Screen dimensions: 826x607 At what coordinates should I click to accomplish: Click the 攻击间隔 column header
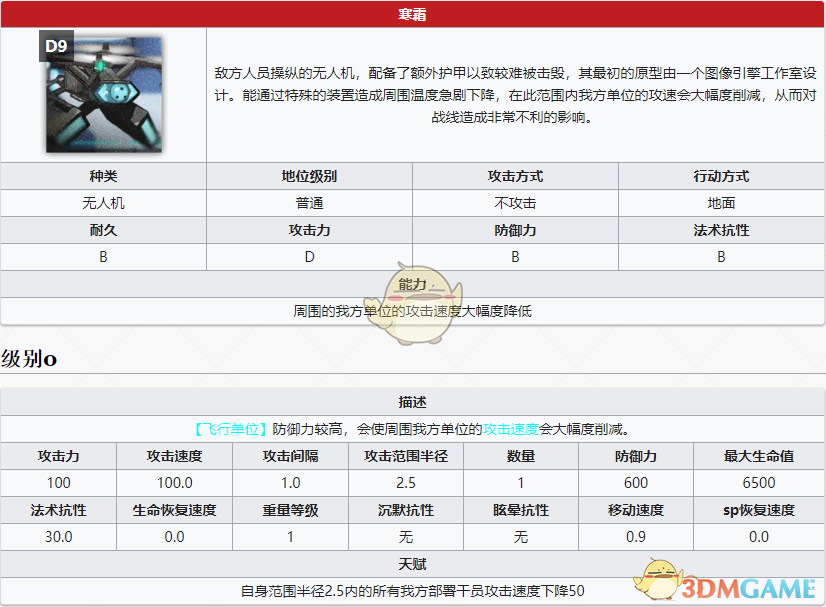(290, 456)
